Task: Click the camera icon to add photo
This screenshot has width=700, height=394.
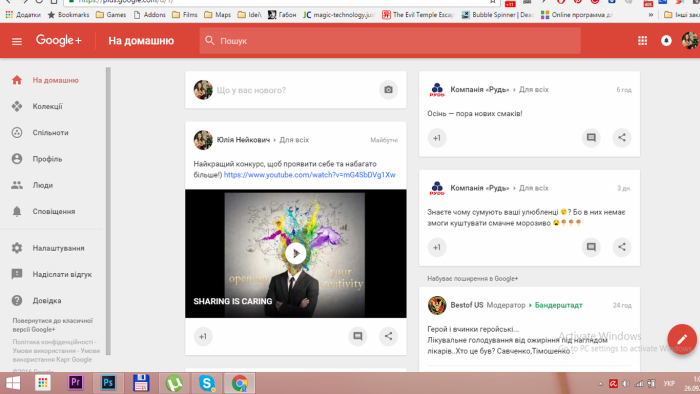Action: [x=388, y=90]
